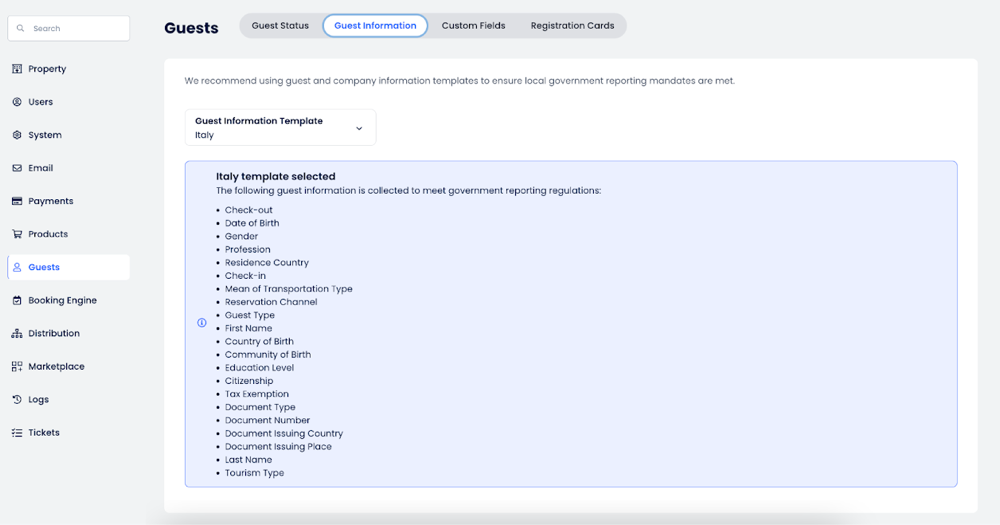
Task: Click the Logs history icon
Action: [17, 399]
